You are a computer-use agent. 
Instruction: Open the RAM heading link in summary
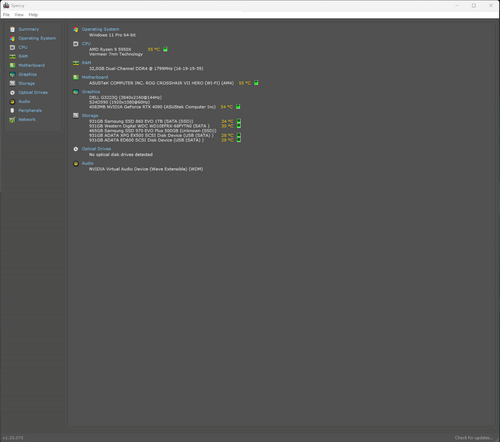point(86,63)
